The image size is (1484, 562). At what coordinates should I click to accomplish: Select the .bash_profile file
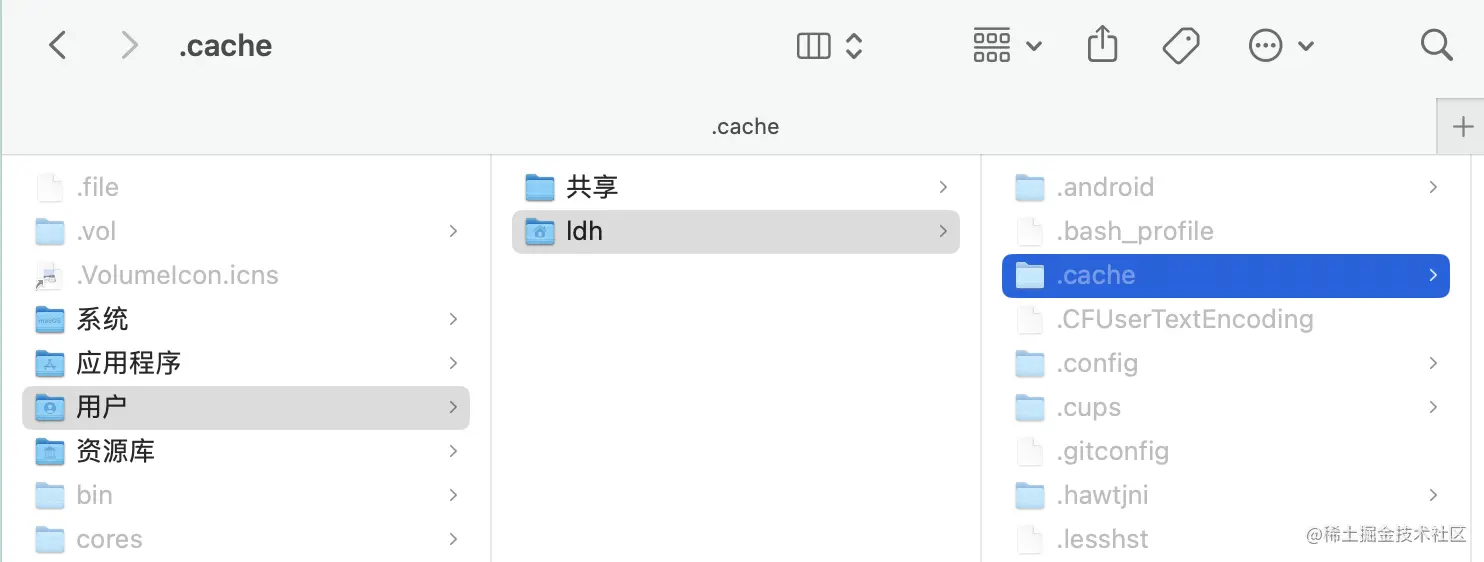coord(1134,231)
